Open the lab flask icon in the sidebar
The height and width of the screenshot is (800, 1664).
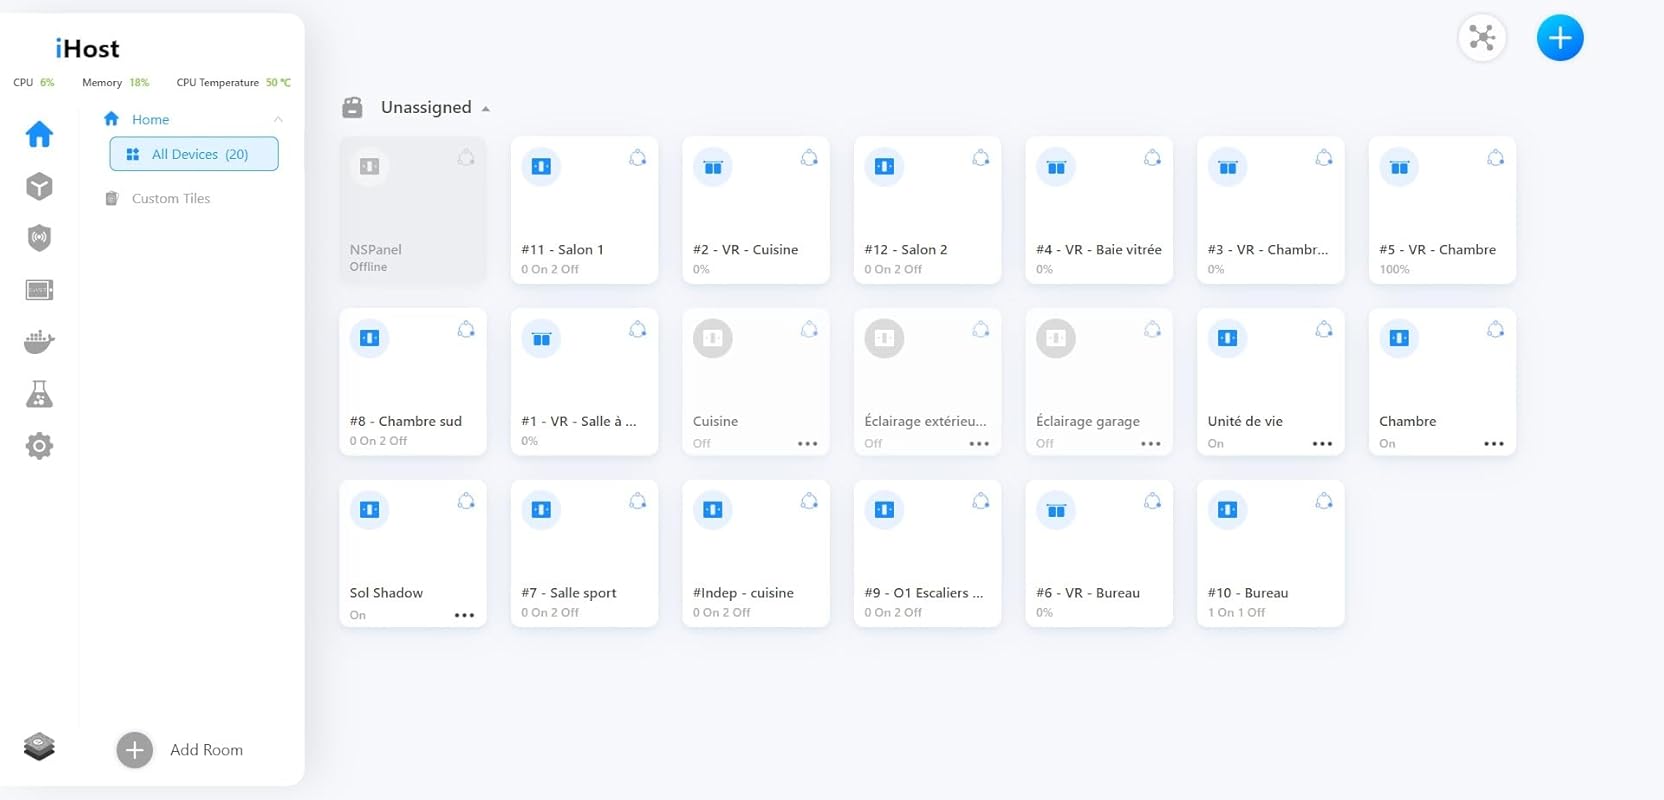(x=39, y=394)
